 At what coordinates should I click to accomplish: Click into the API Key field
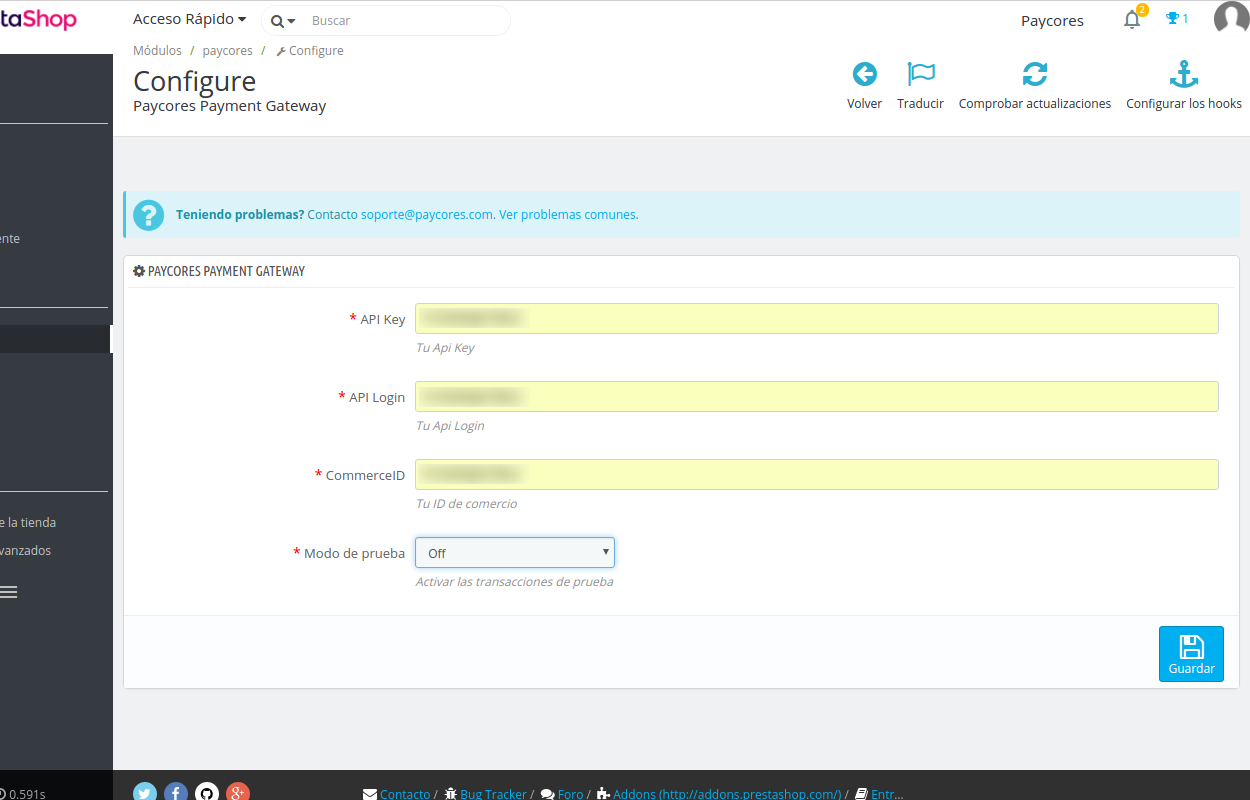(817, 318)
